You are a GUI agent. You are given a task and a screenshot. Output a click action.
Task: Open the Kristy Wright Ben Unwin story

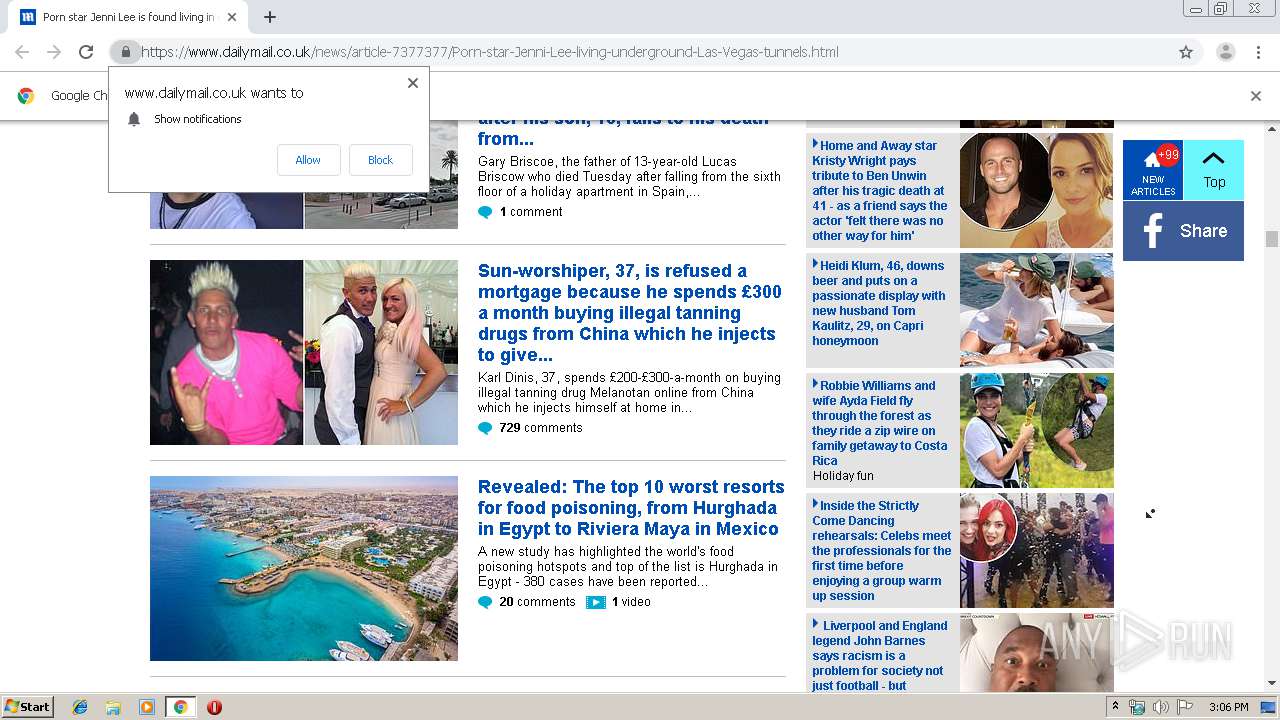pyautogui.click(x=881, y=191)
